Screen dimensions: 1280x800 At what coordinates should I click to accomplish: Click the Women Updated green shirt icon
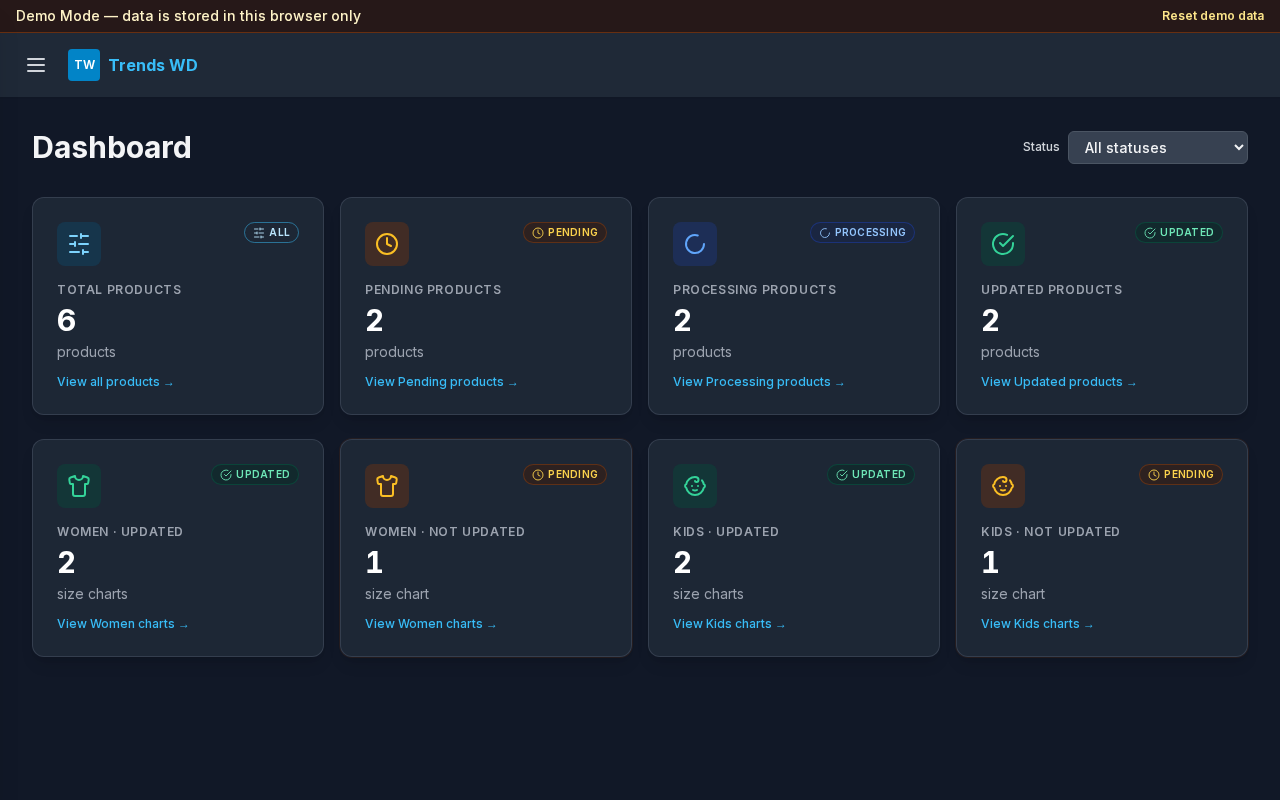pyautogui.click(x=79, y=486)
